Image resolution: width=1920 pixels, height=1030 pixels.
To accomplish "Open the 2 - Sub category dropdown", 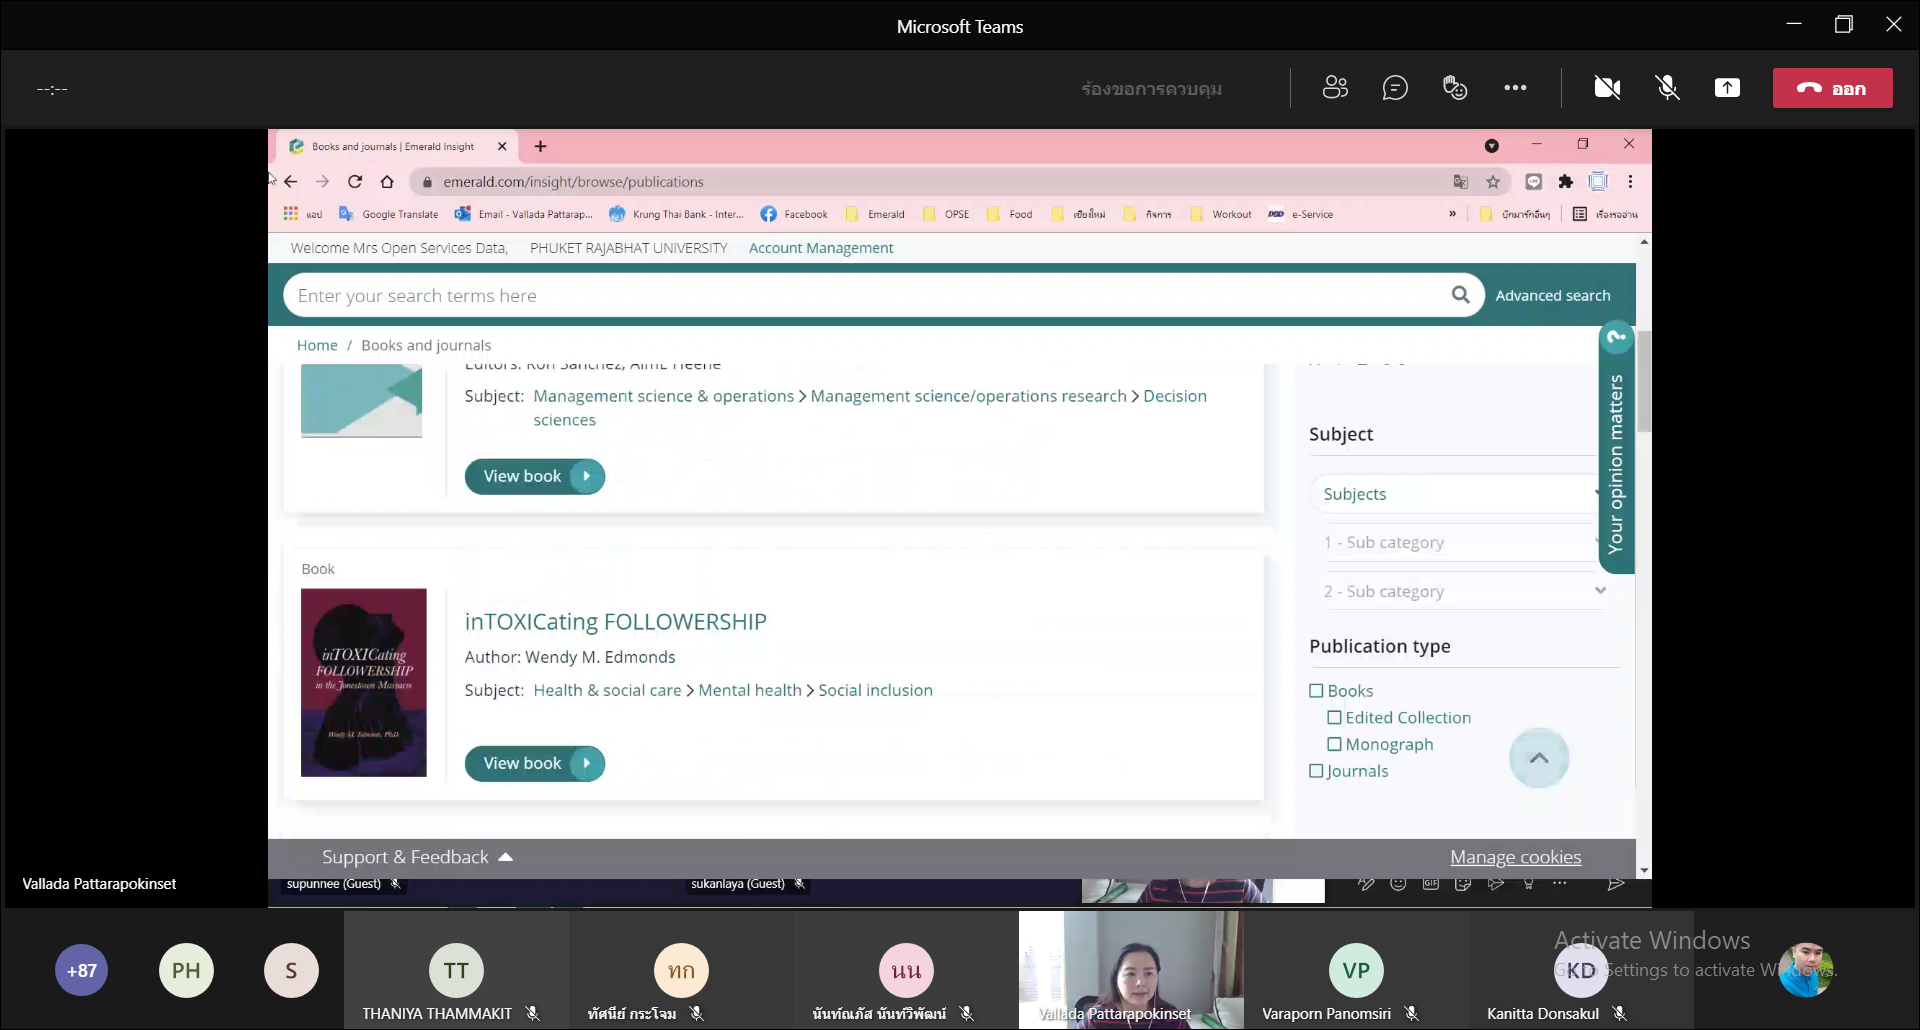I will tap(1465, 591).
